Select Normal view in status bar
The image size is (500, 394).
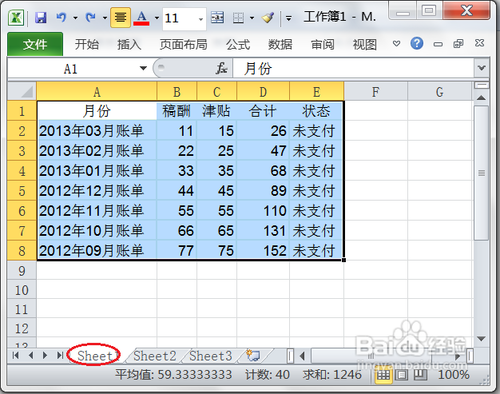pos(383,375)
